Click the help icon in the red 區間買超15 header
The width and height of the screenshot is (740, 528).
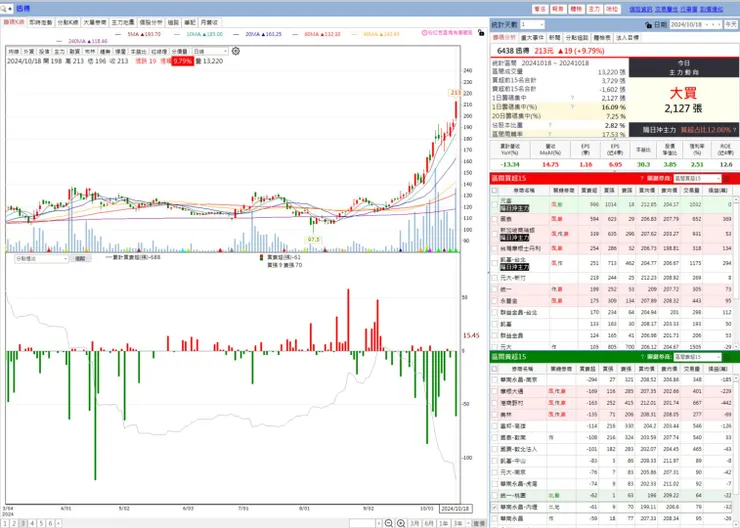coord(642,178)
